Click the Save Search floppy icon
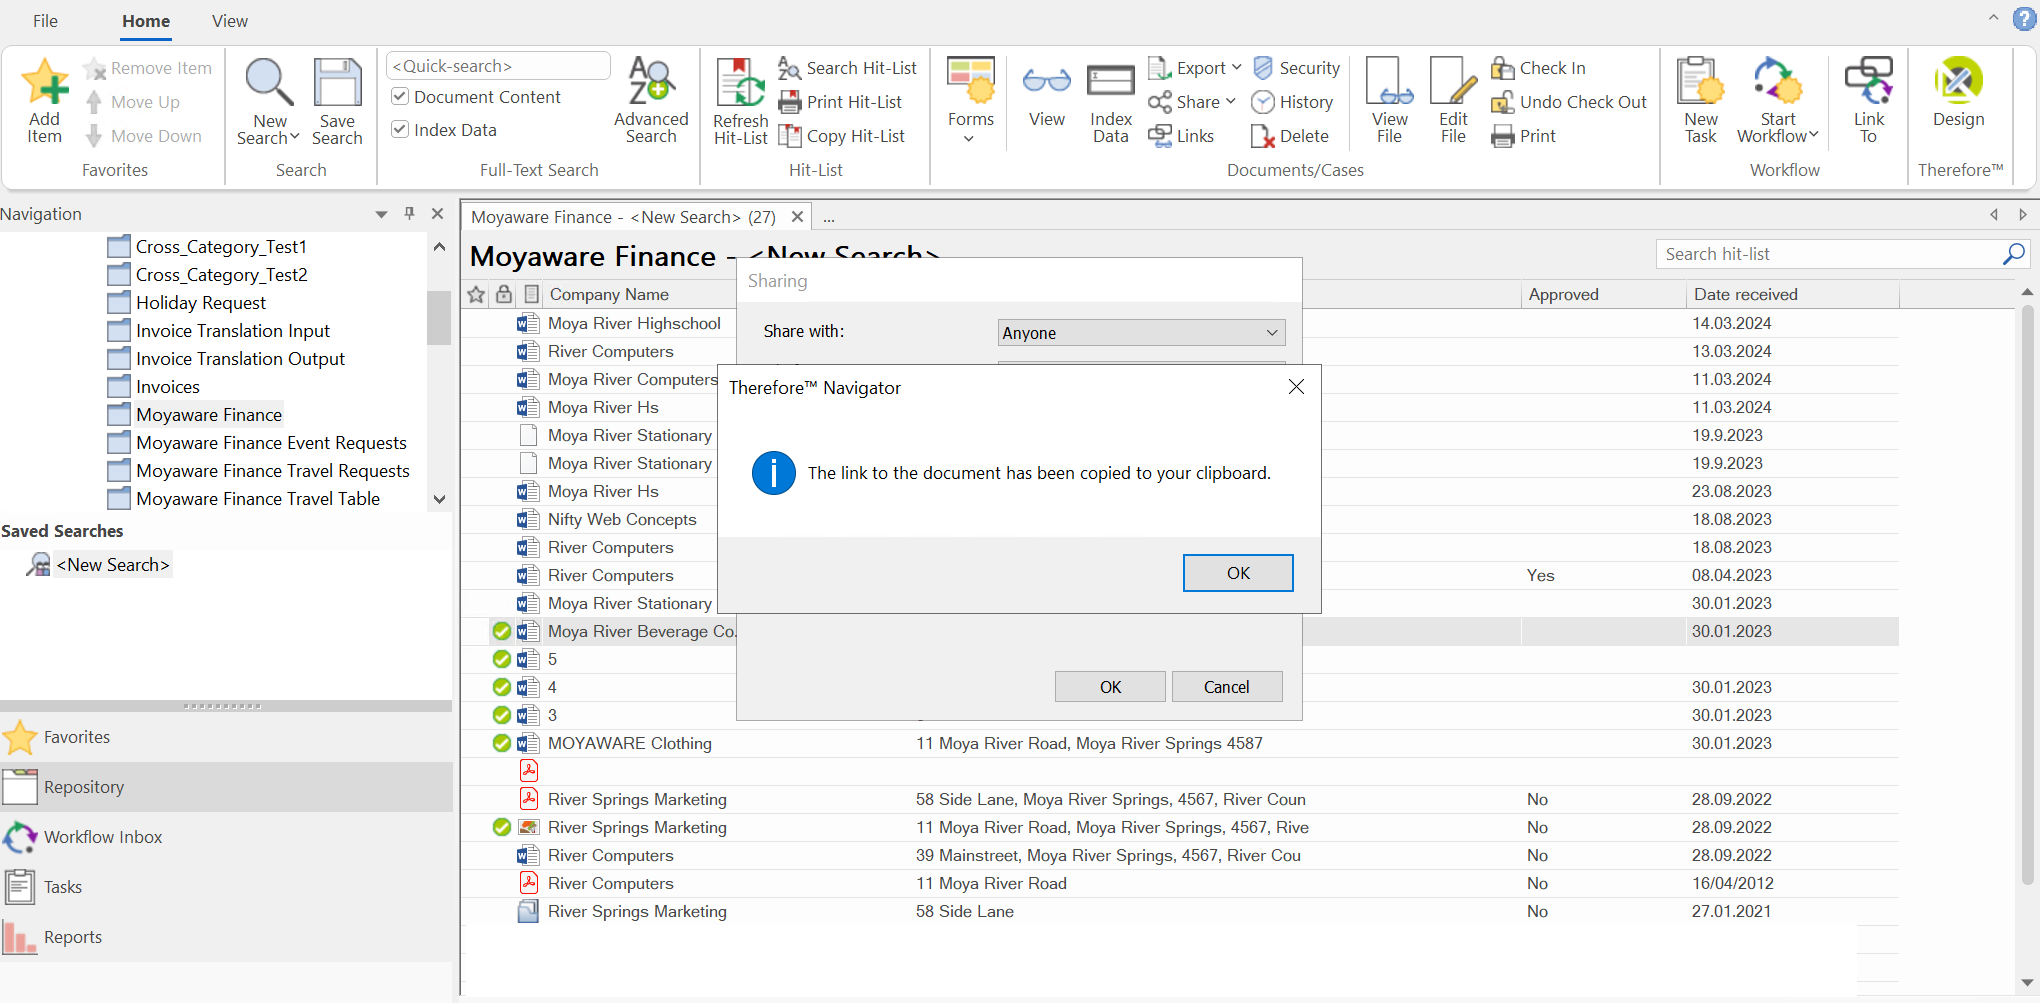Screen dimensions: 2040x1003 (337, 82)
